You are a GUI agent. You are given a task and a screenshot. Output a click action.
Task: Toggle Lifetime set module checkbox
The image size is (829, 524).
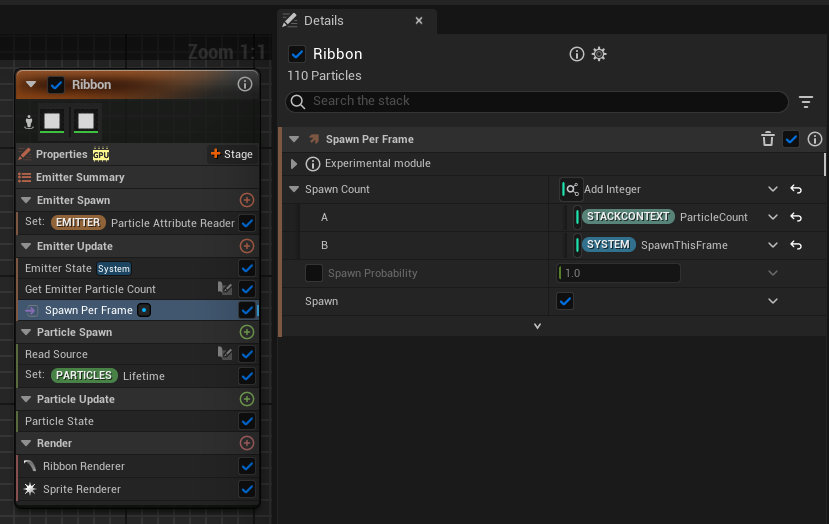[247, 376]
